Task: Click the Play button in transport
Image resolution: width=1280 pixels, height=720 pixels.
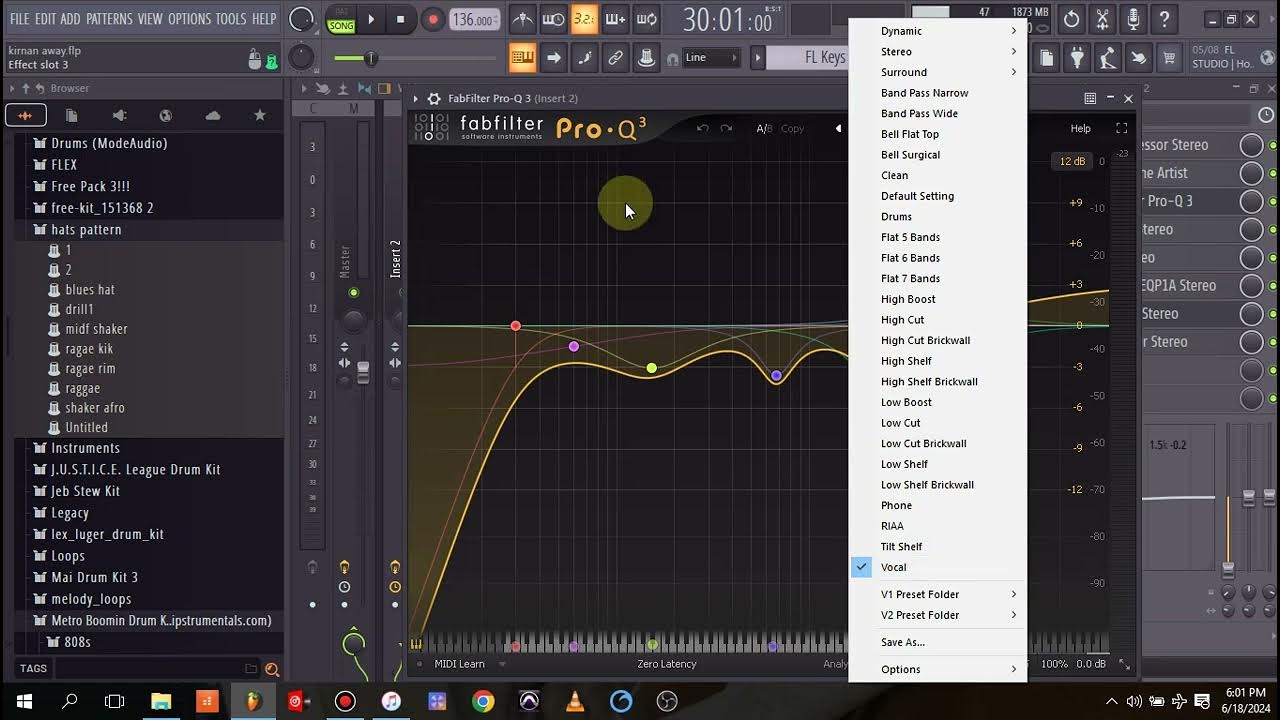Action: pos(371,19)
